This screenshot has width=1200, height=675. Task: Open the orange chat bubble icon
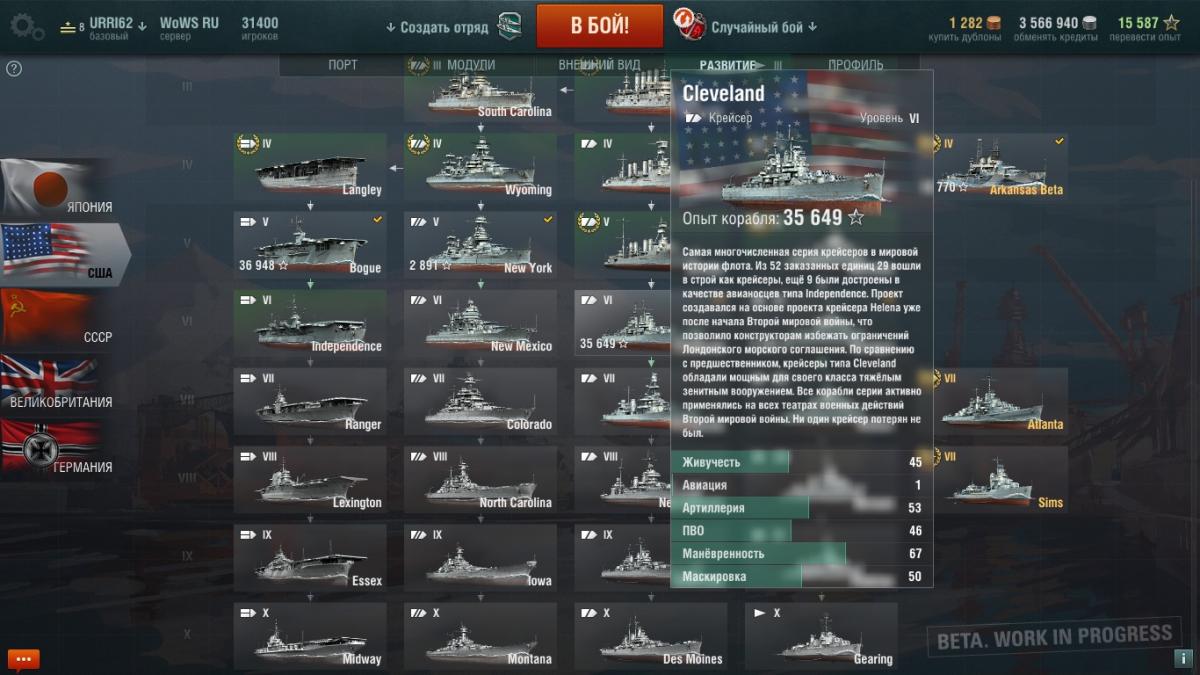click(x=23, y=659)
